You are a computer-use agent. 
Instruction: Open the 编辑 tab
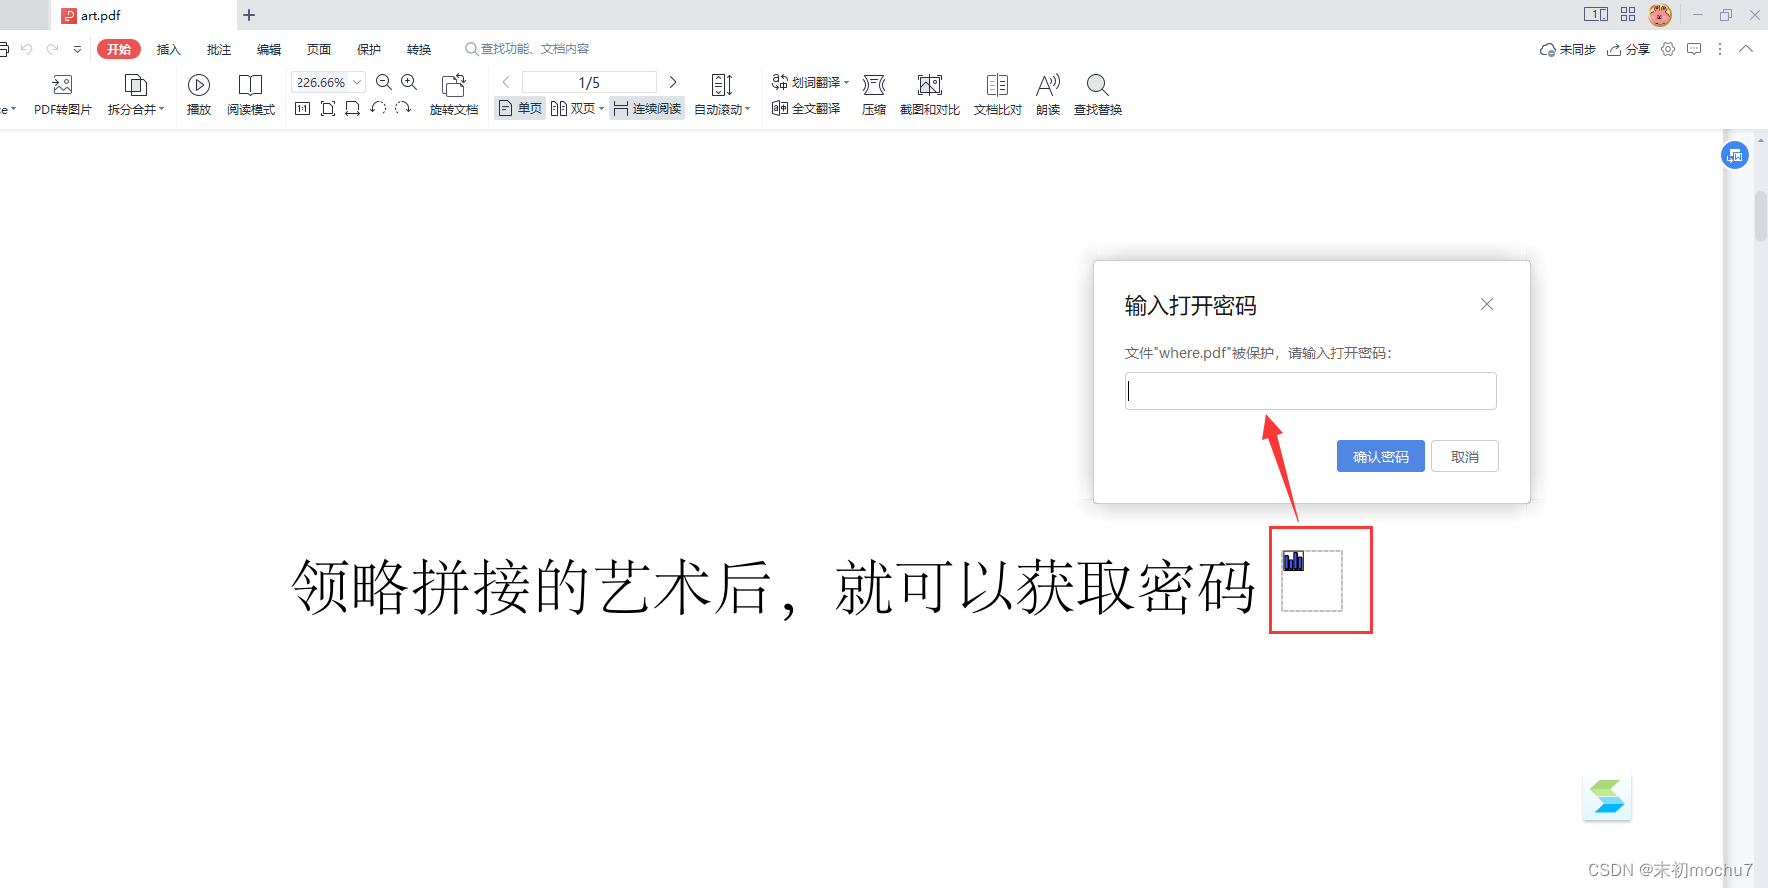(x=269, y=49)
